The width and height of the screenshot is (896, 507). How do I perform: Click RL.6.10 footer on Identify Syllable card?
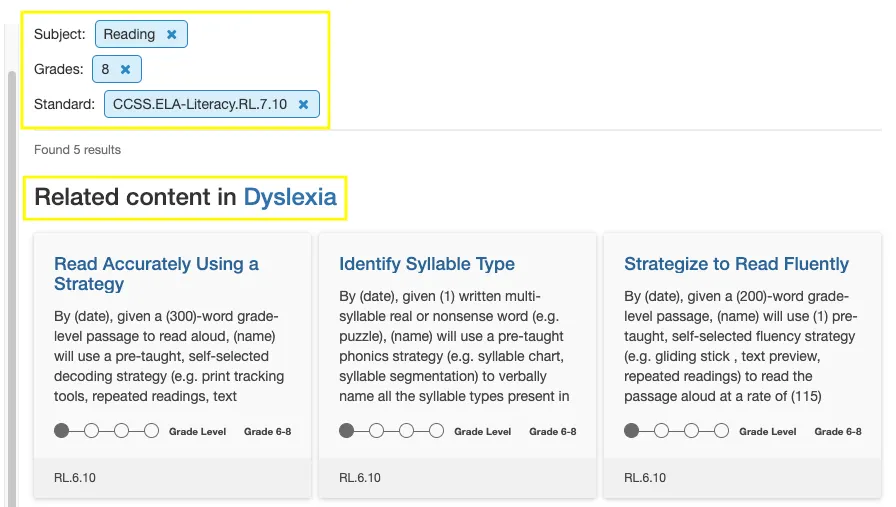[360, 477]
